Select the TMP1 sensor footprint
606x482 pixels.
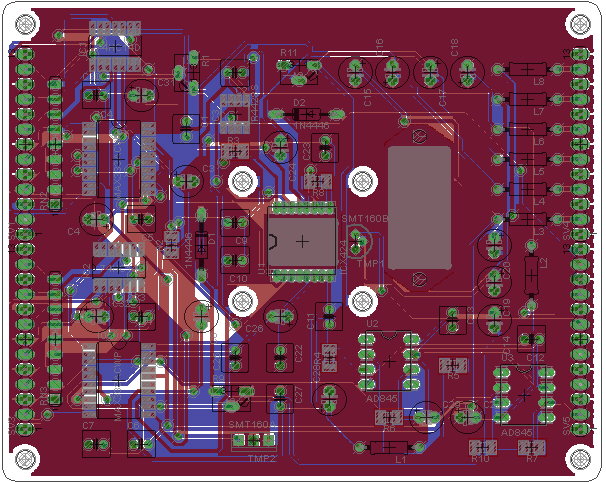358,241
